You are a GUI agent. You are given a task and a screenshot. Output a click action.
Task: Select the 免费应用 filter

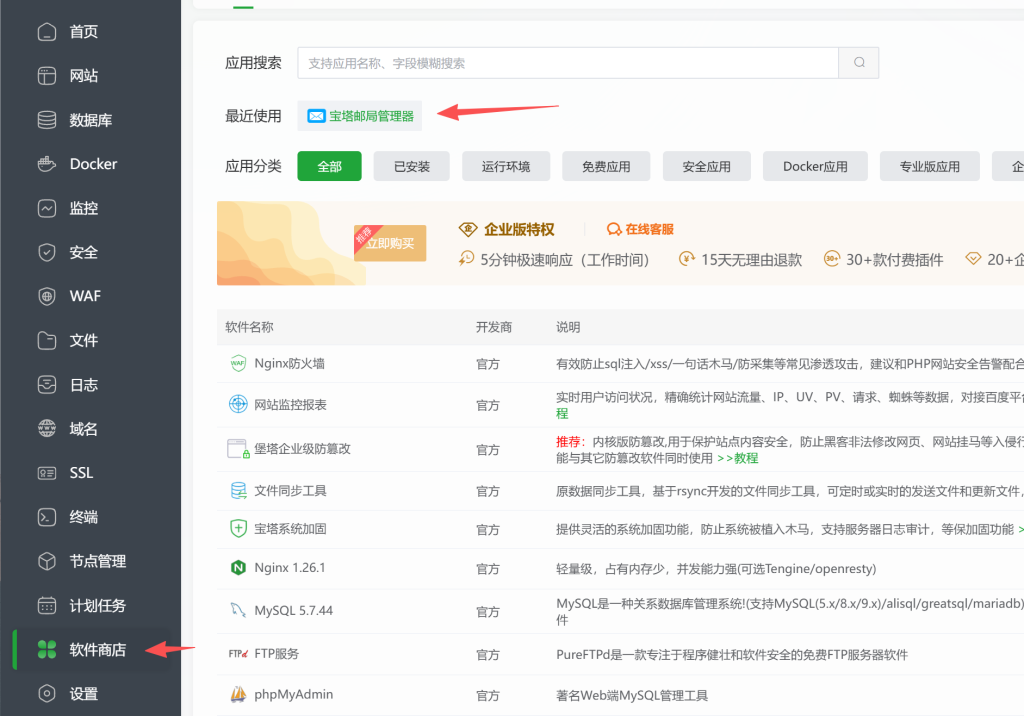tap(606, 167)
